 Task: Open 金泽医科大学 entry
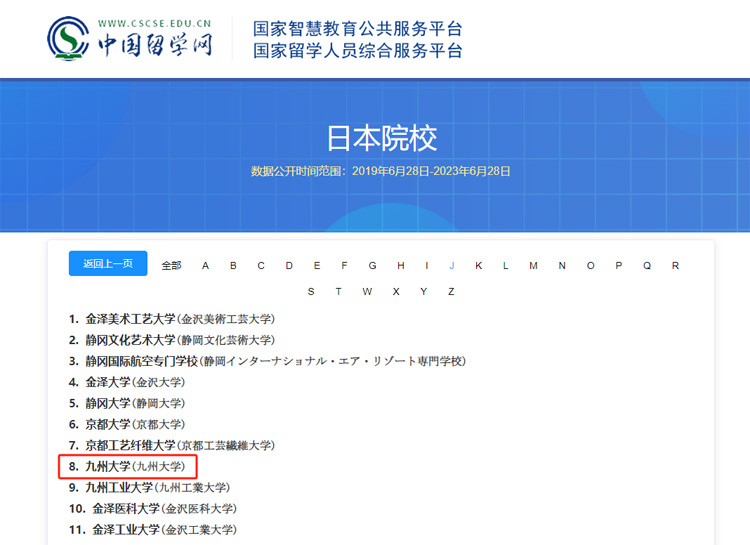pyautogui.click(x=153, y=509)
